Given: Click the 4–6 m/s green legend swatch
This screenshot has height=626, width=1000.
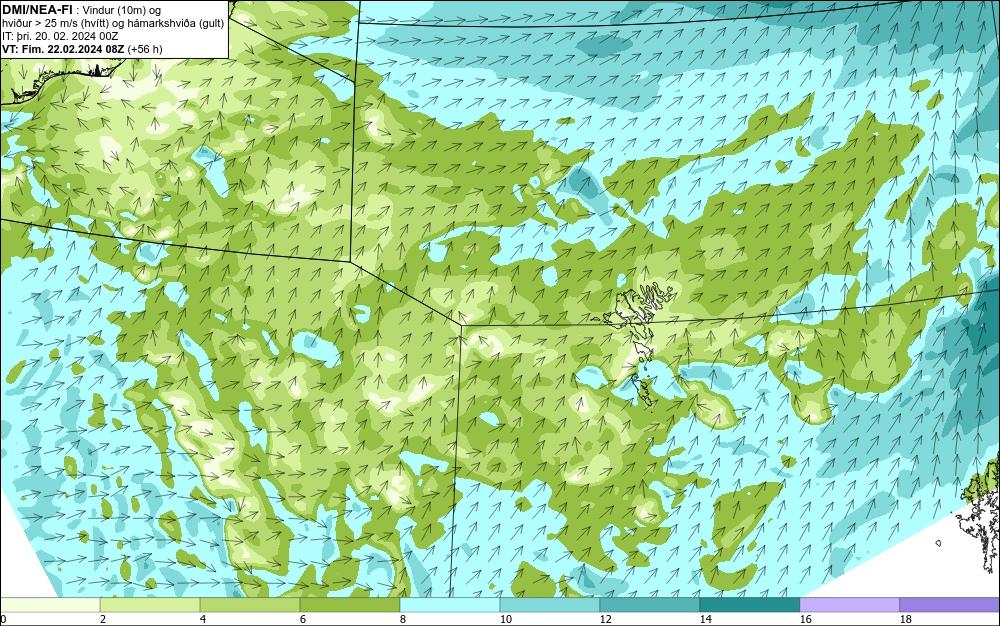Looking at the screenshot, I should pyautogui.click(x=250, y=604).
